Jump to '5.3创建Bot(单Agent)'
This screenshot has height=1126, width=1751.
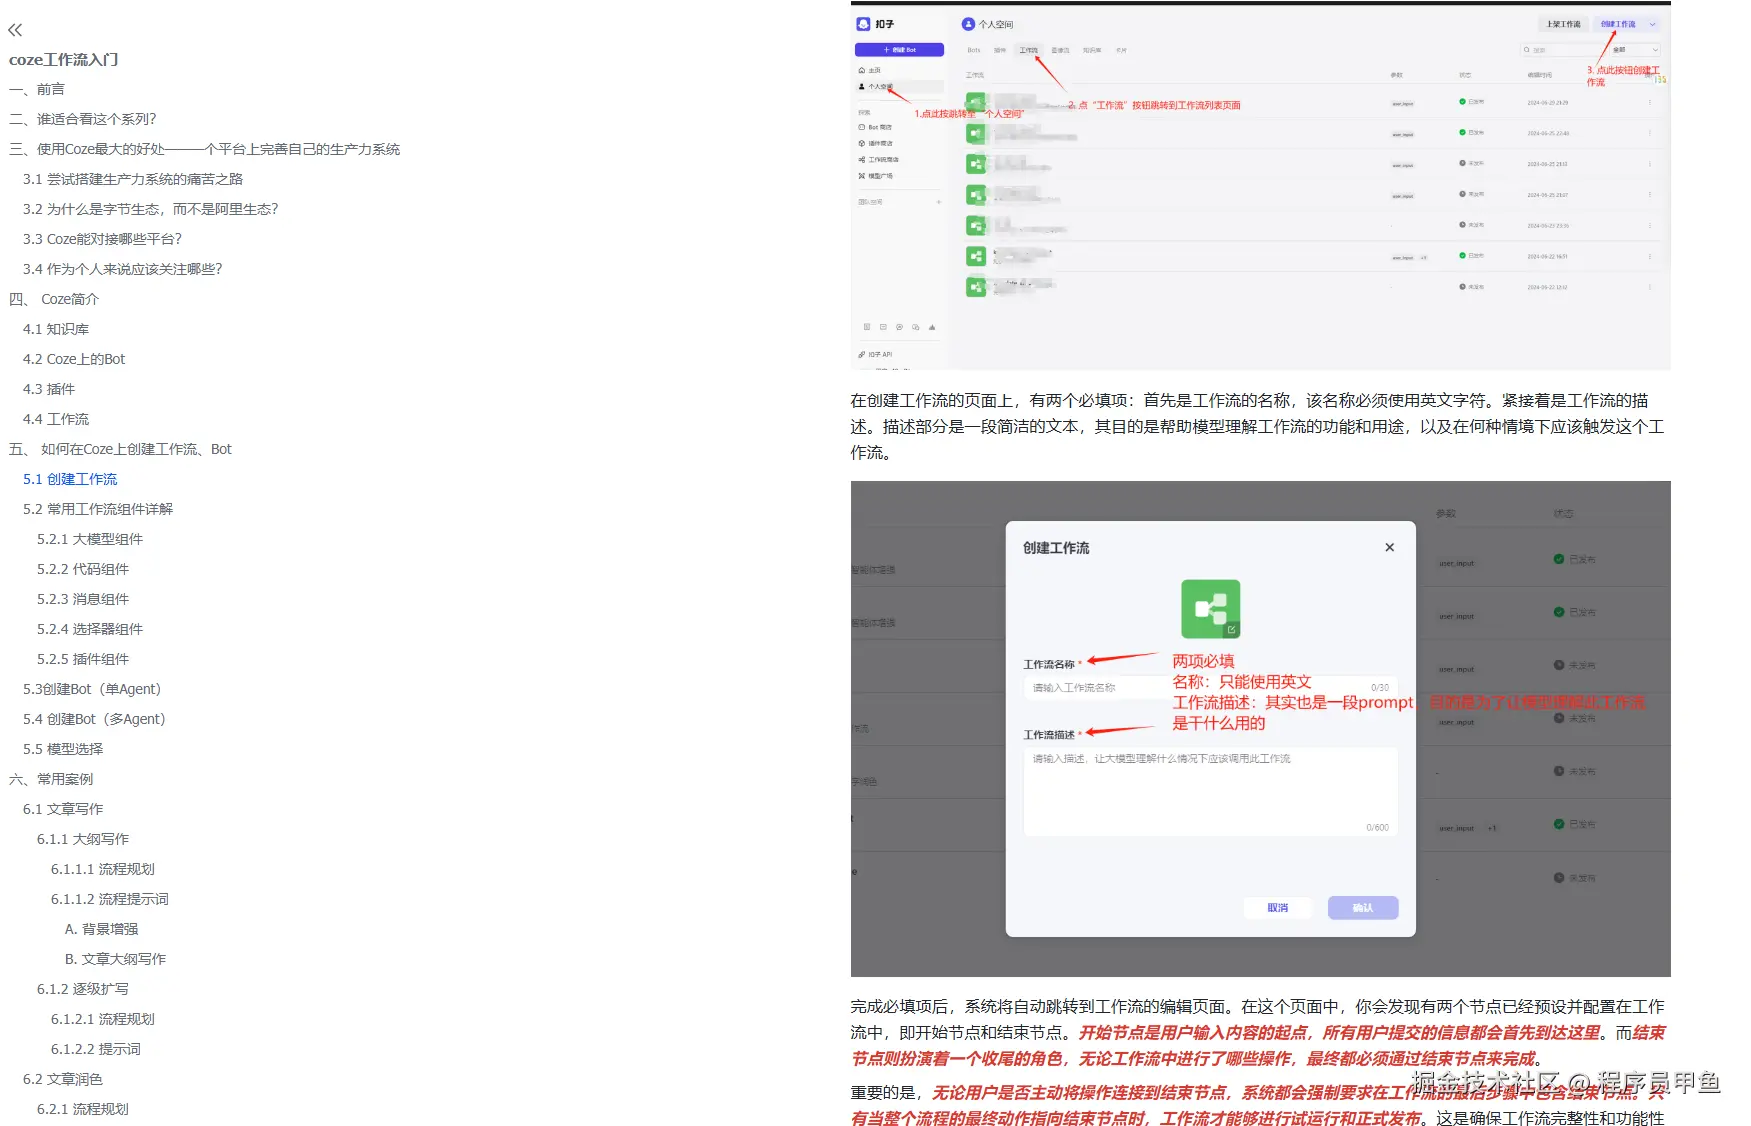(x=92, y=689)
